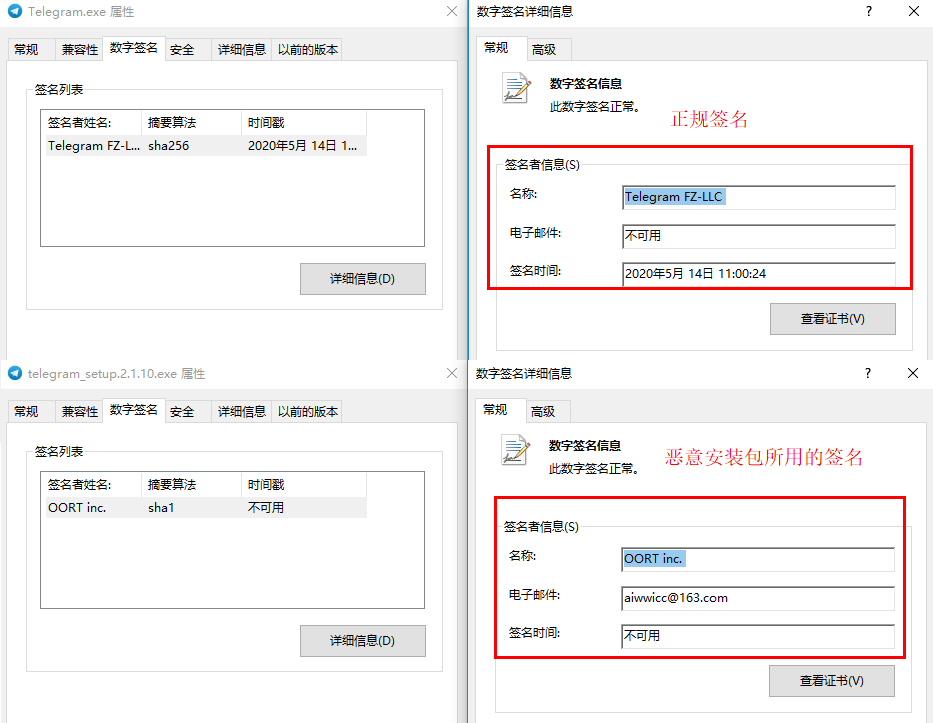This screenshot has height=723, width=933.
Task: Select the OORT inc. signature row
Action: click(206, 508)
